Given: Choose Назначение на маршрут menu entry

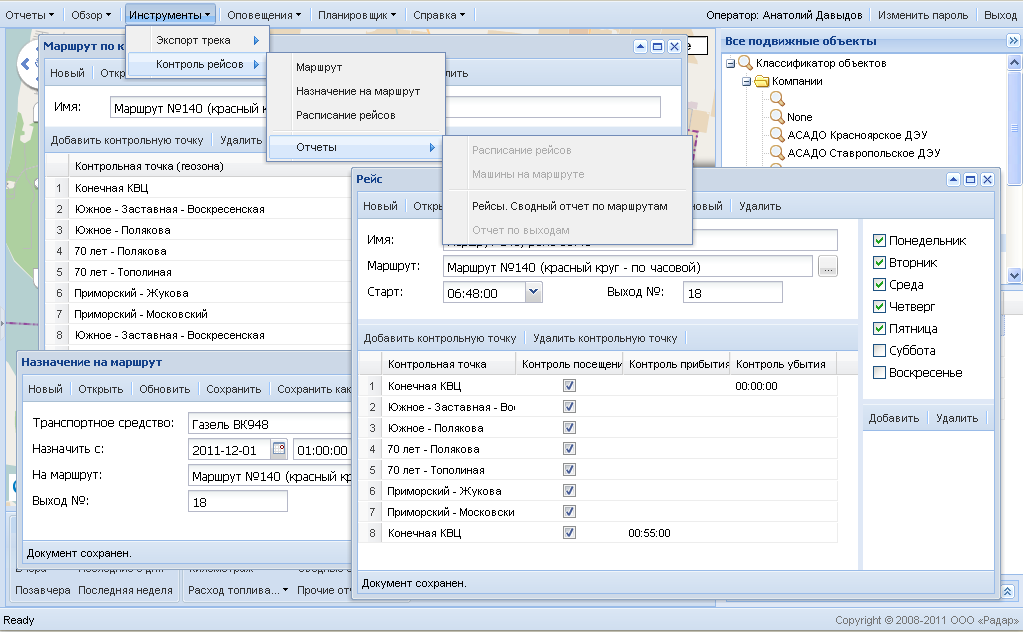Looking at the screenshot, I should pos(356,91).
